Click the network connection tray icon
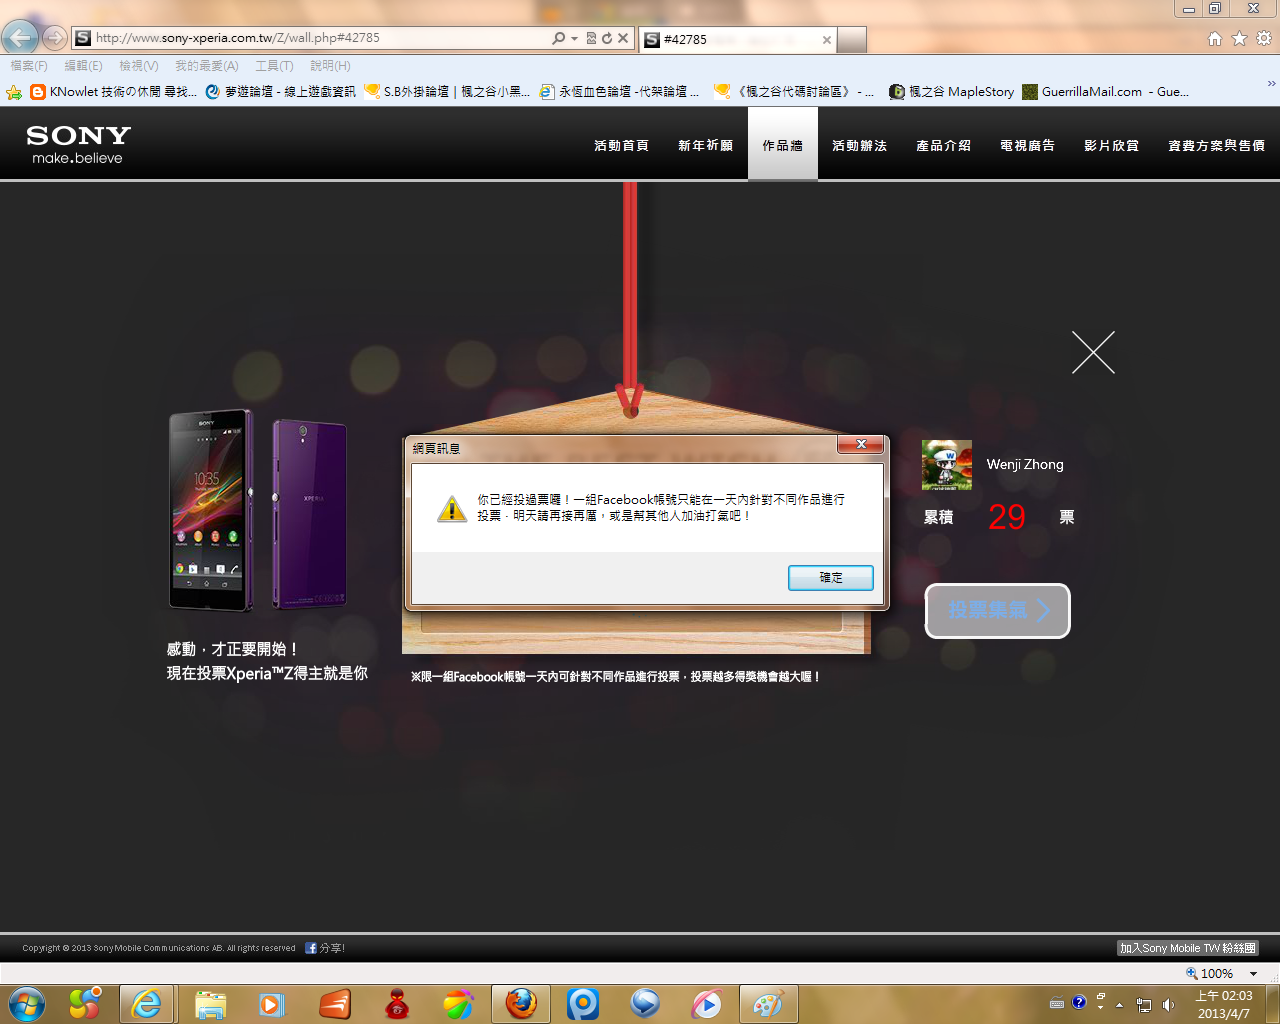 tap(1144, 1004)
